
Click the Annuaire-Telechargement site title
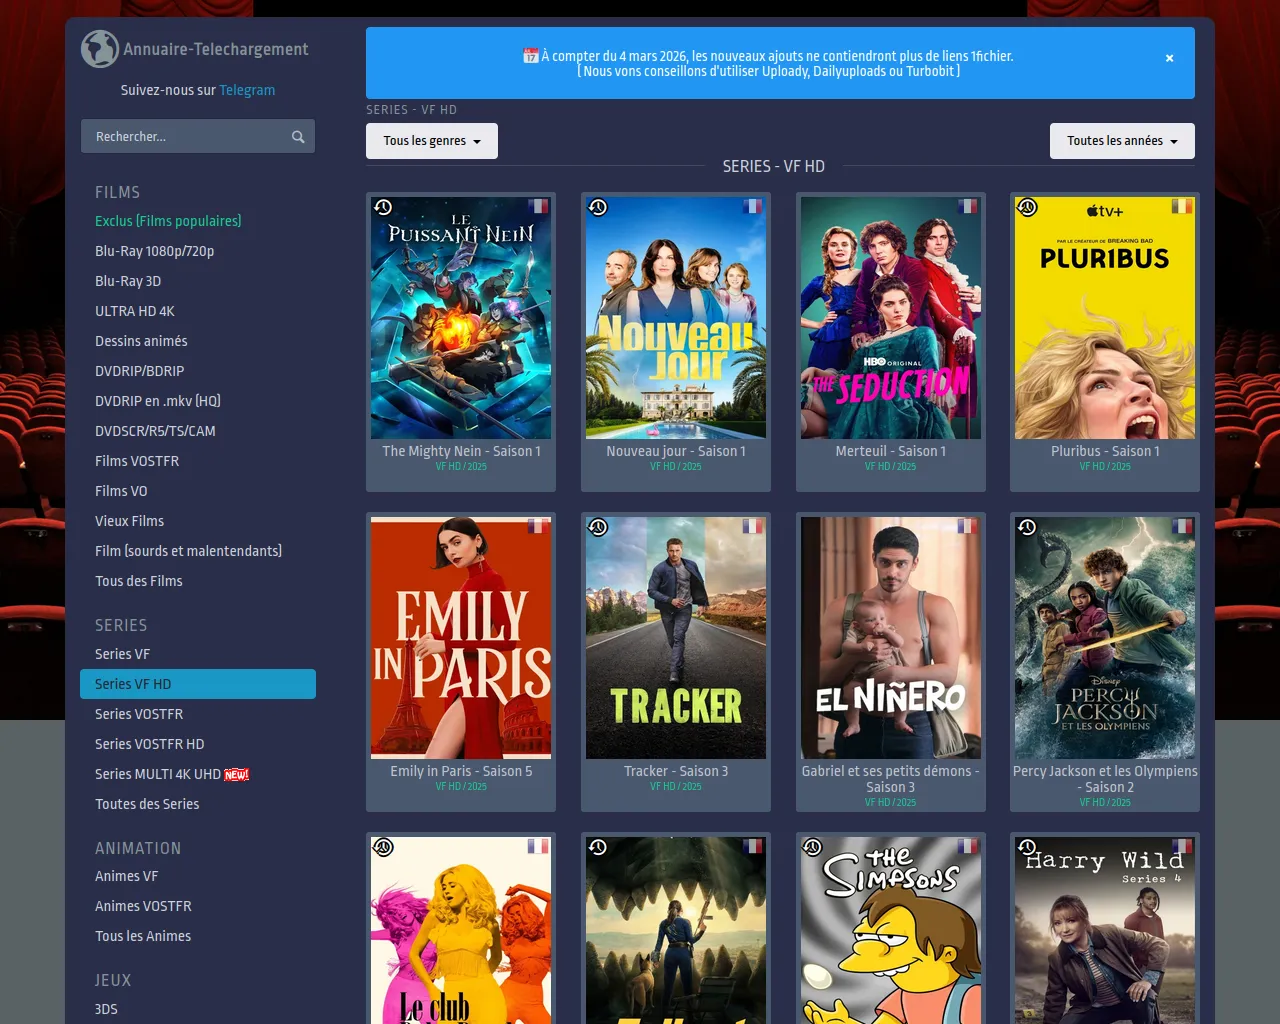pos(216,49)
